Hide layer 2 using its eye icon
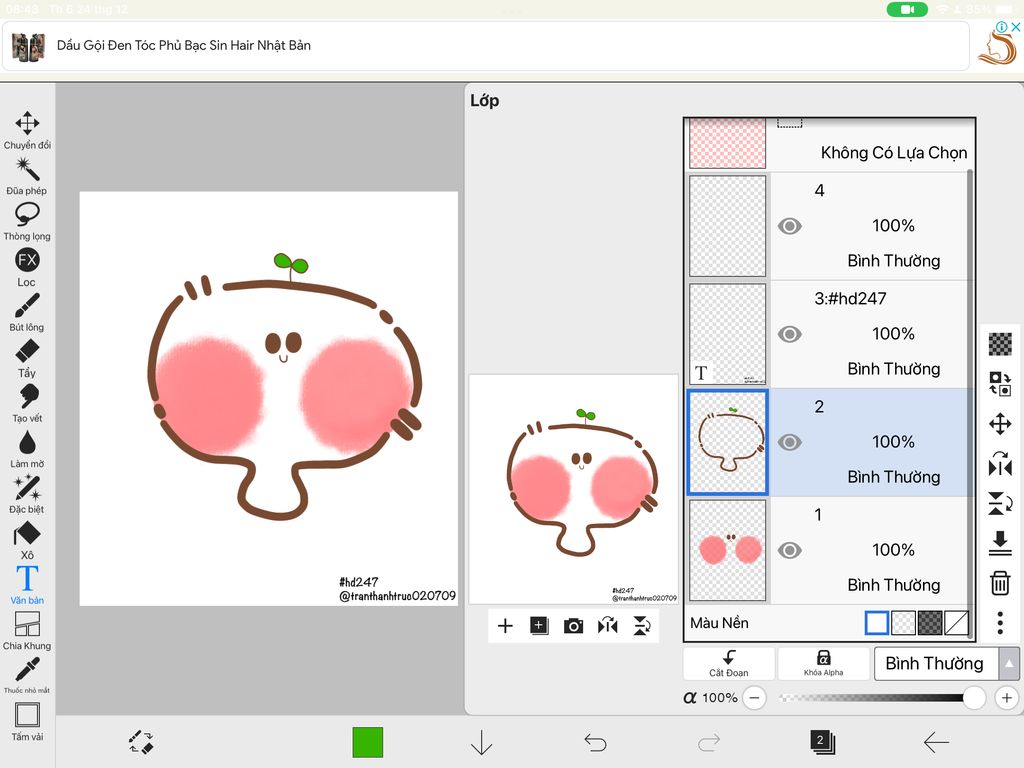Screen dimensions: 1024x768 point(790,442)
